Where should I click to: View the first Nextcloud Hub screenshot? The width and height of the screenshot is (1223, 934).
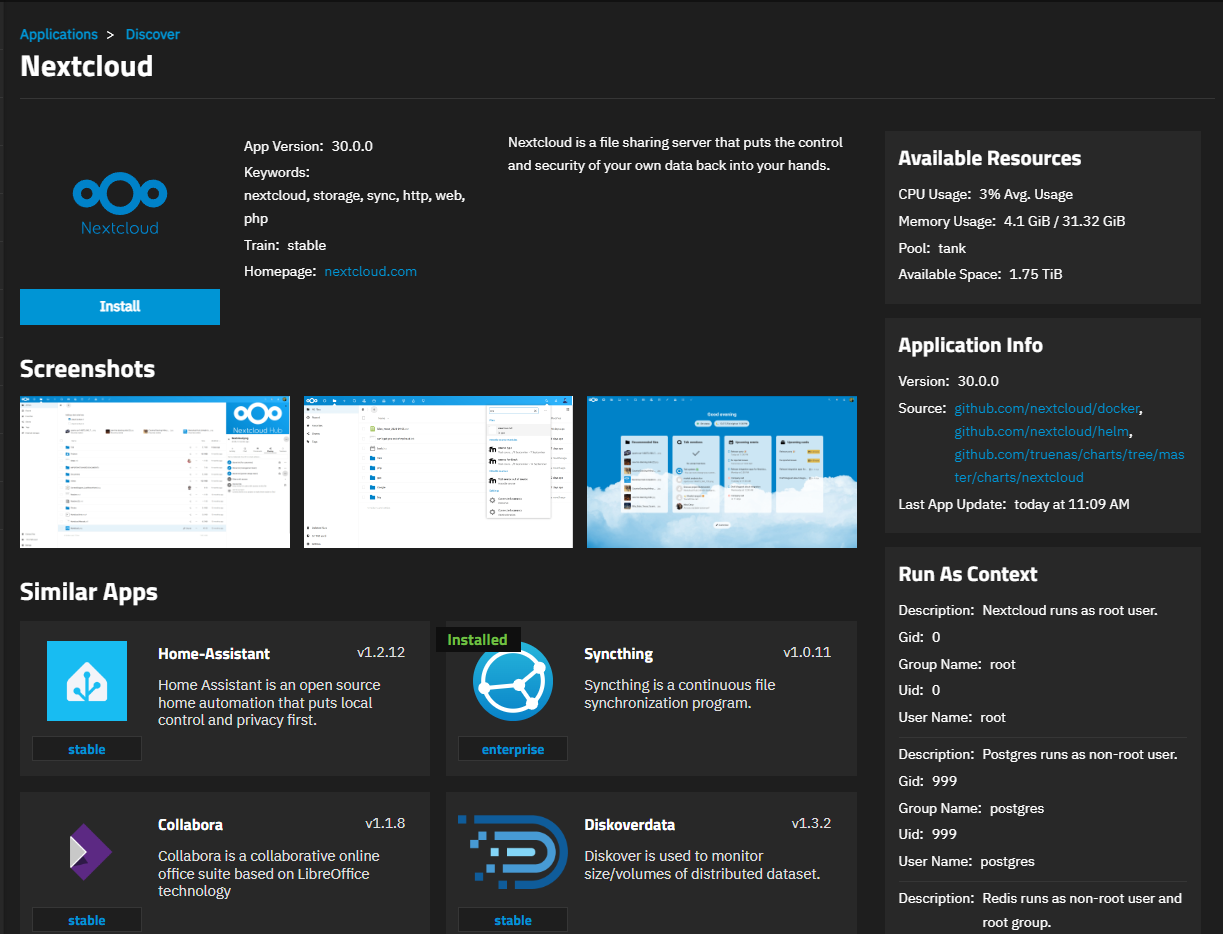[x=155, y=472]
